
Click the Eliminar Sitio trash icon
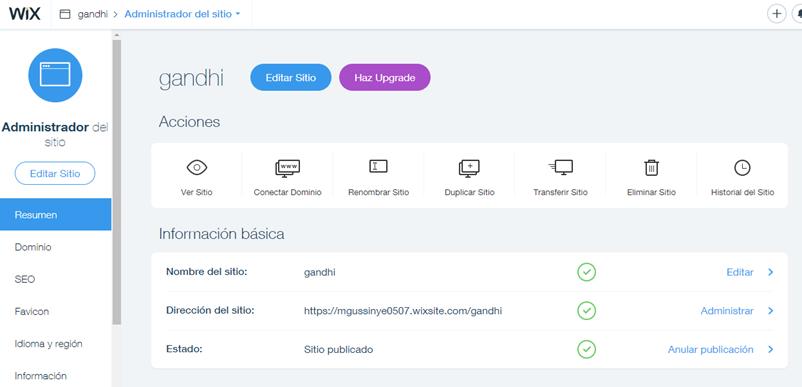651,167
